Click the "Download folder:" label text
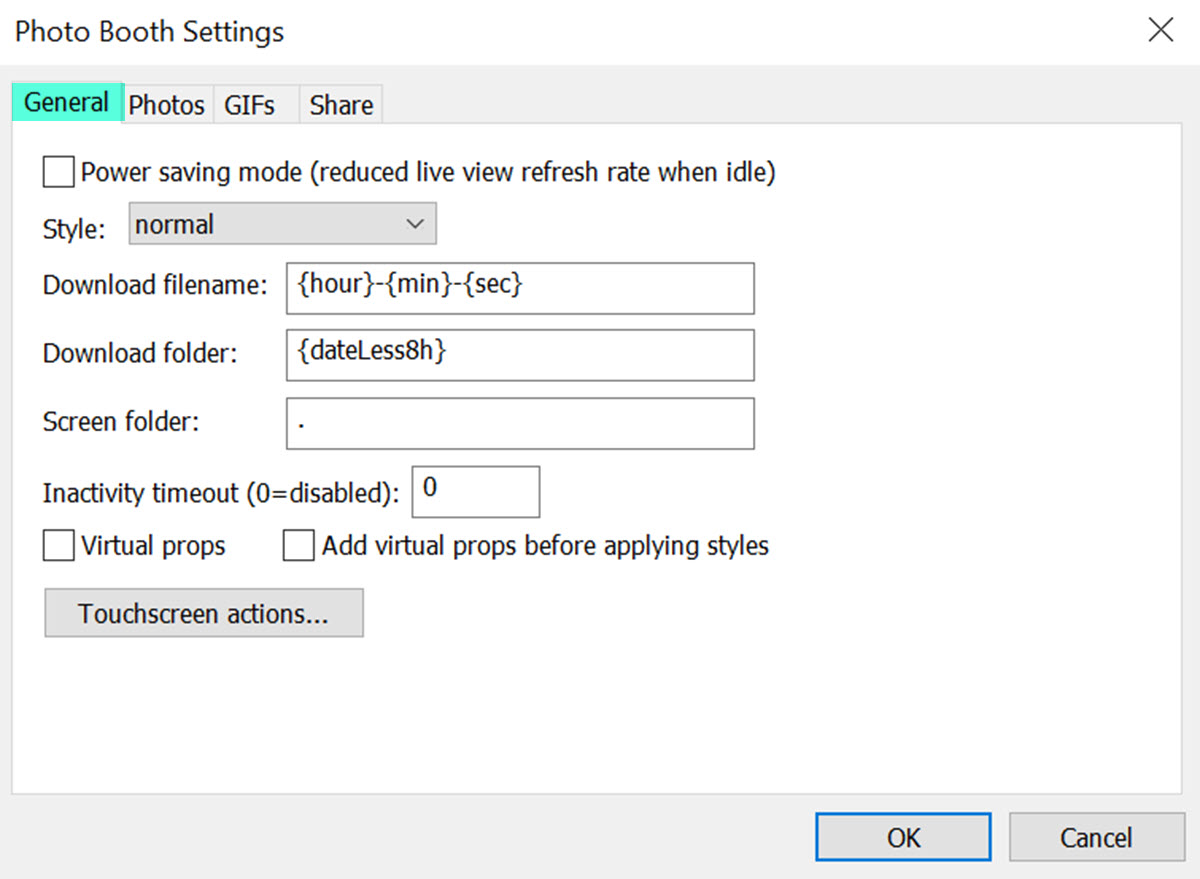1200x879 pixels. (x=140, y=354)
